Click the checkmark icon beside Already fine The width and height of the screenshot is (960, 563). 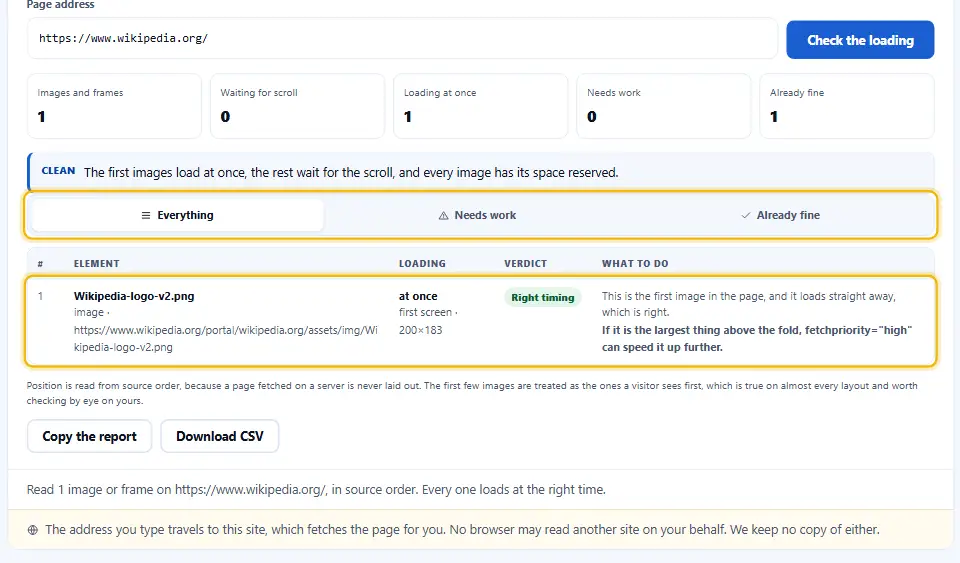coord(745,215)
